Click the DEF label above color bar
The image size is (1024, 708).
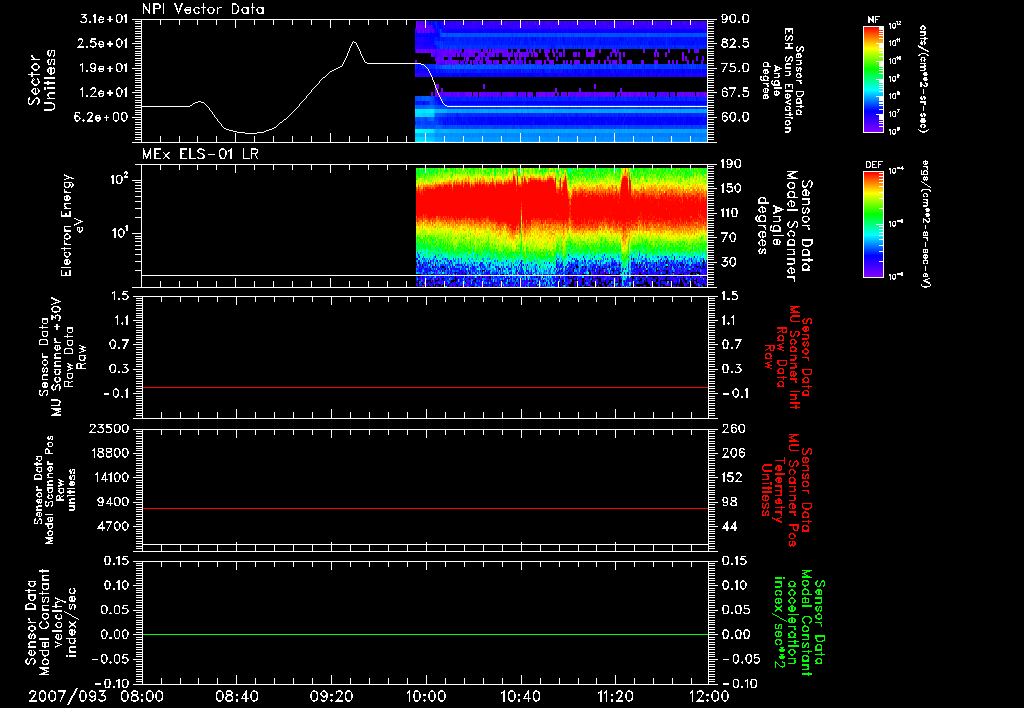(x=874, y=165)
